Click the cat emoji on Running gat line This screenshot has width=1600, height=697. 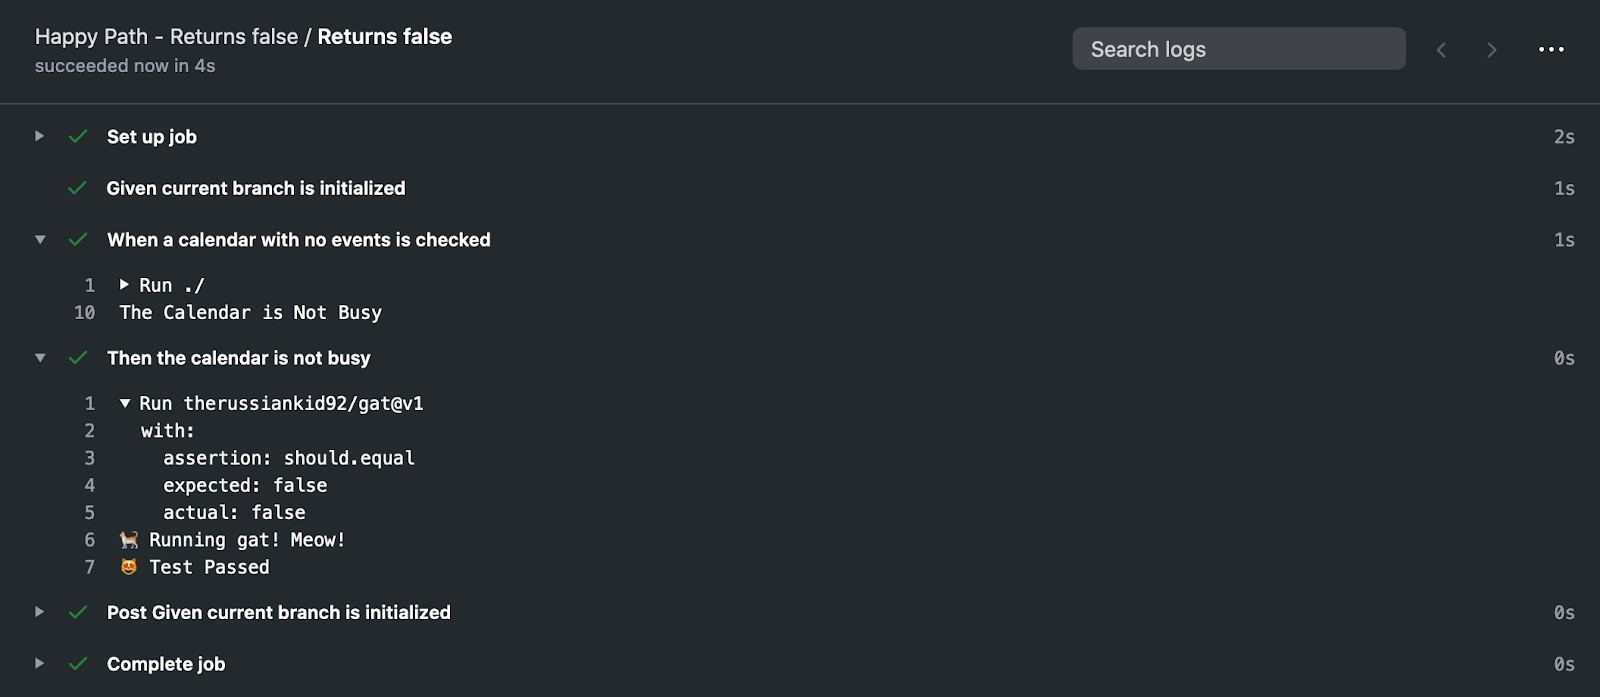click(x=129, y=540)
